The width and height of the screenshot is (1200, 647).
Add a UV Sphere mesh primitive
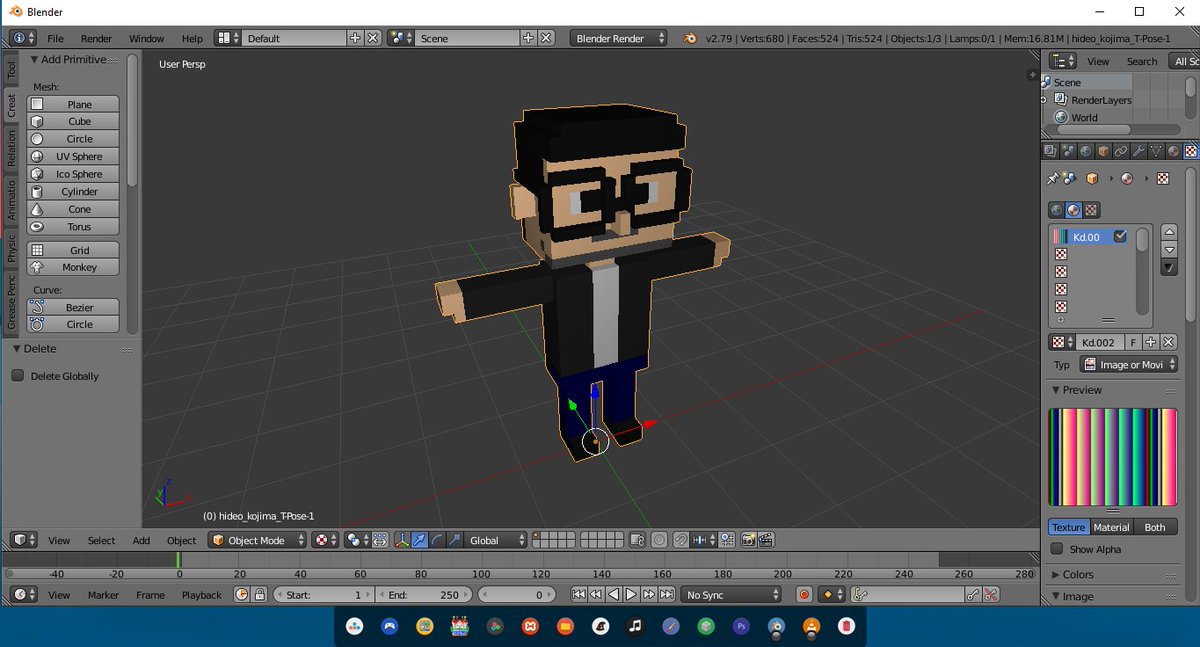(x=73, y=156)
